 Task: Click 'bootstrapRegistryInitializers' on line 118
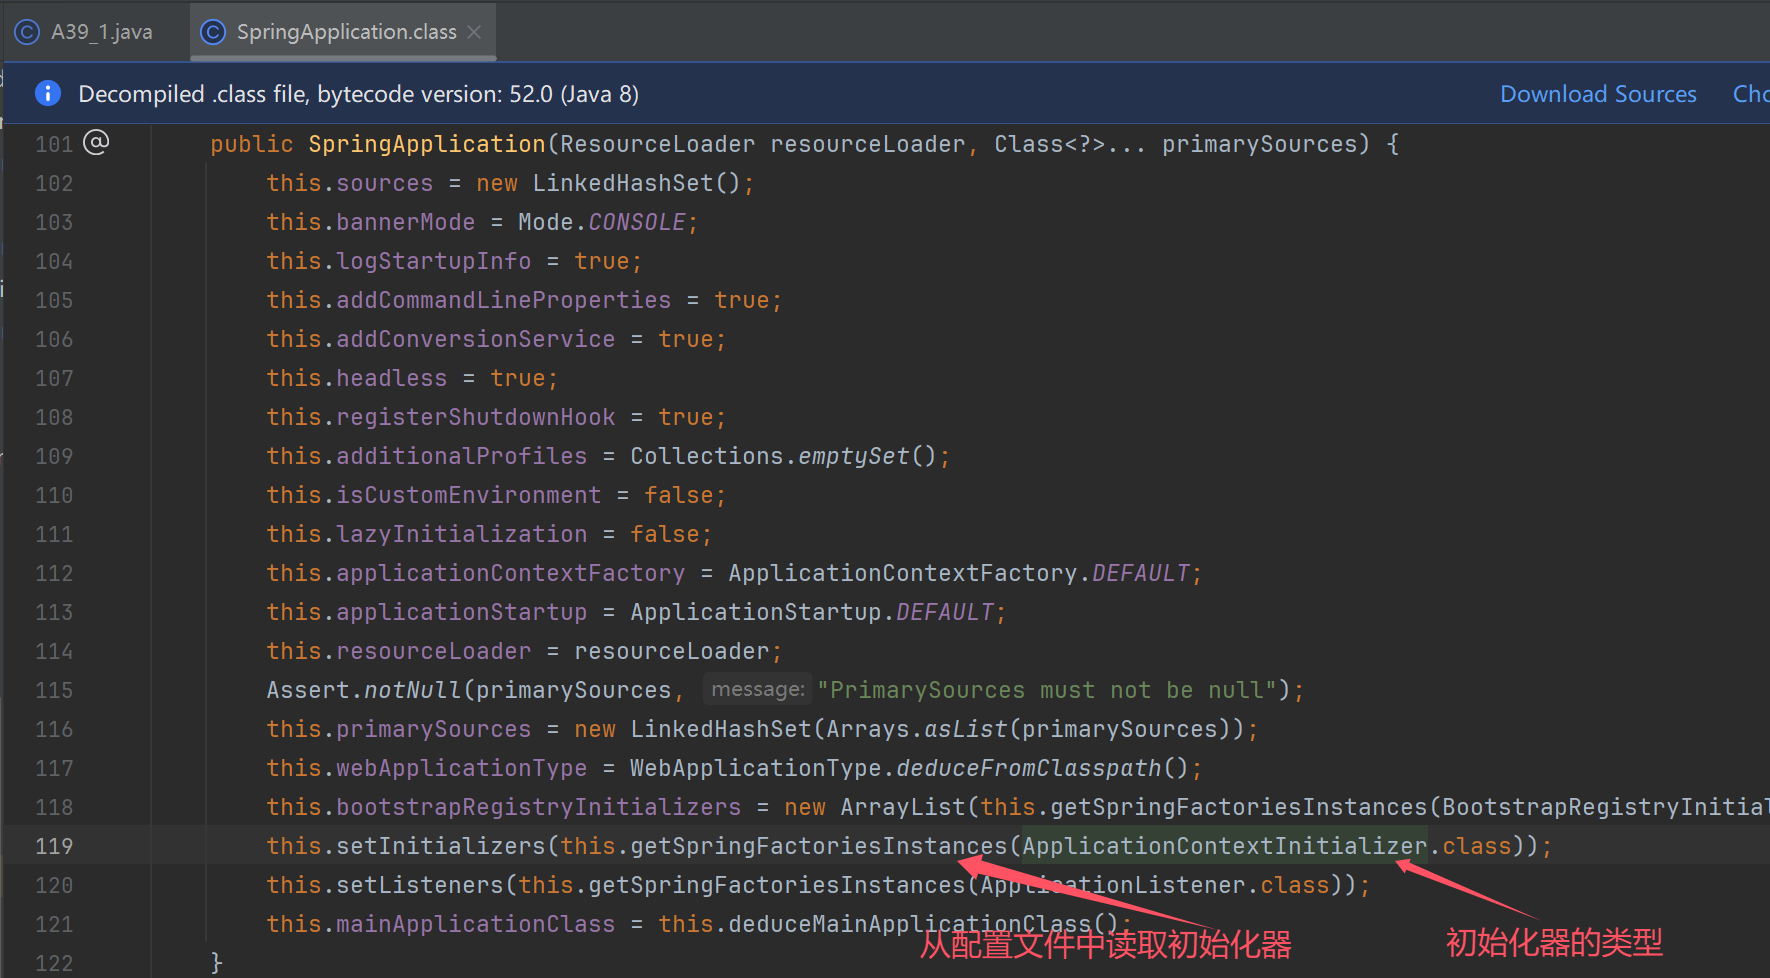tap(538, 807)
